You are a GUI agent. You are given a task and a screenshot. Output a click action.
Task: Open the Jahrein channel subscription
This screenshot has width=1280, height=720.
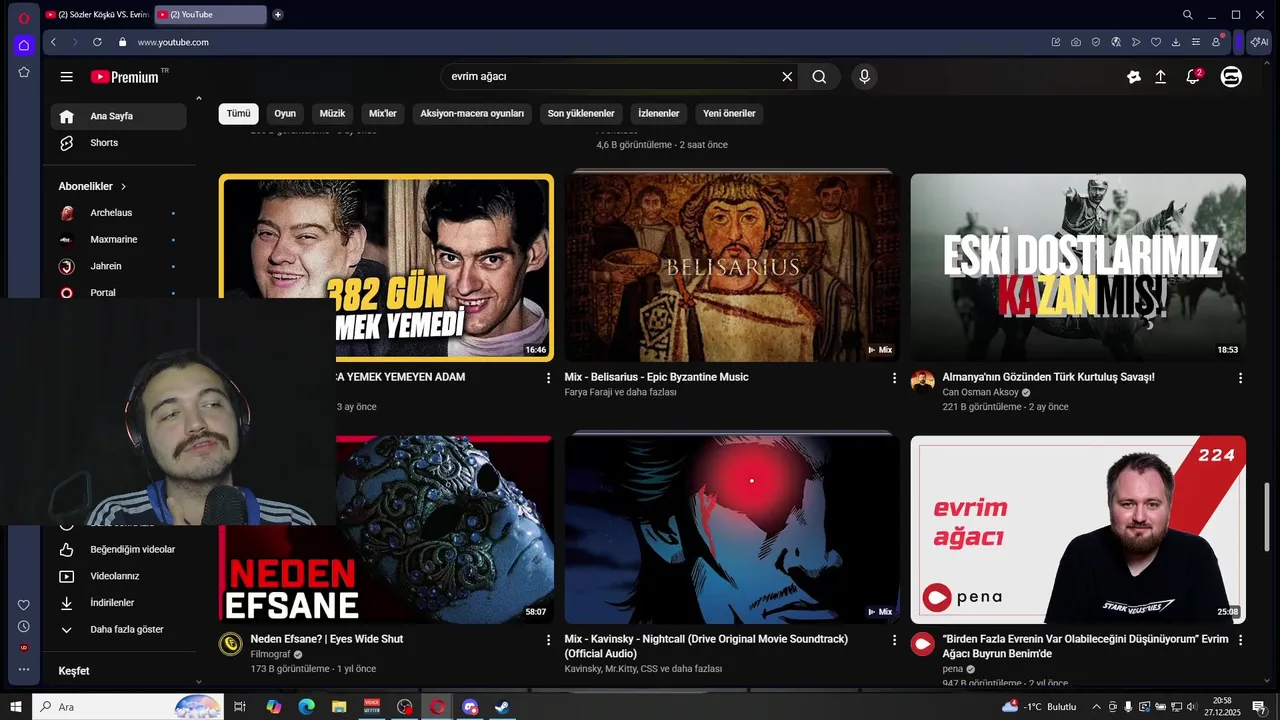118,267
